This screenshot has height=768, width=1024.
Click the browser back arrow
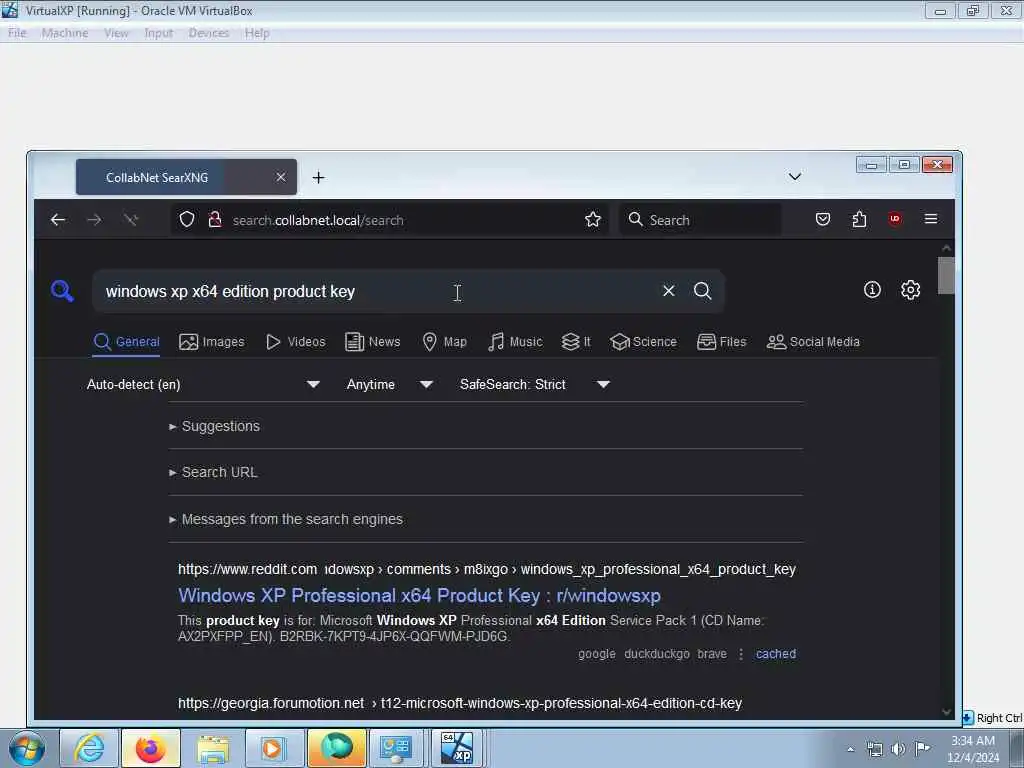pyautogui.click(x=57, y=220)
